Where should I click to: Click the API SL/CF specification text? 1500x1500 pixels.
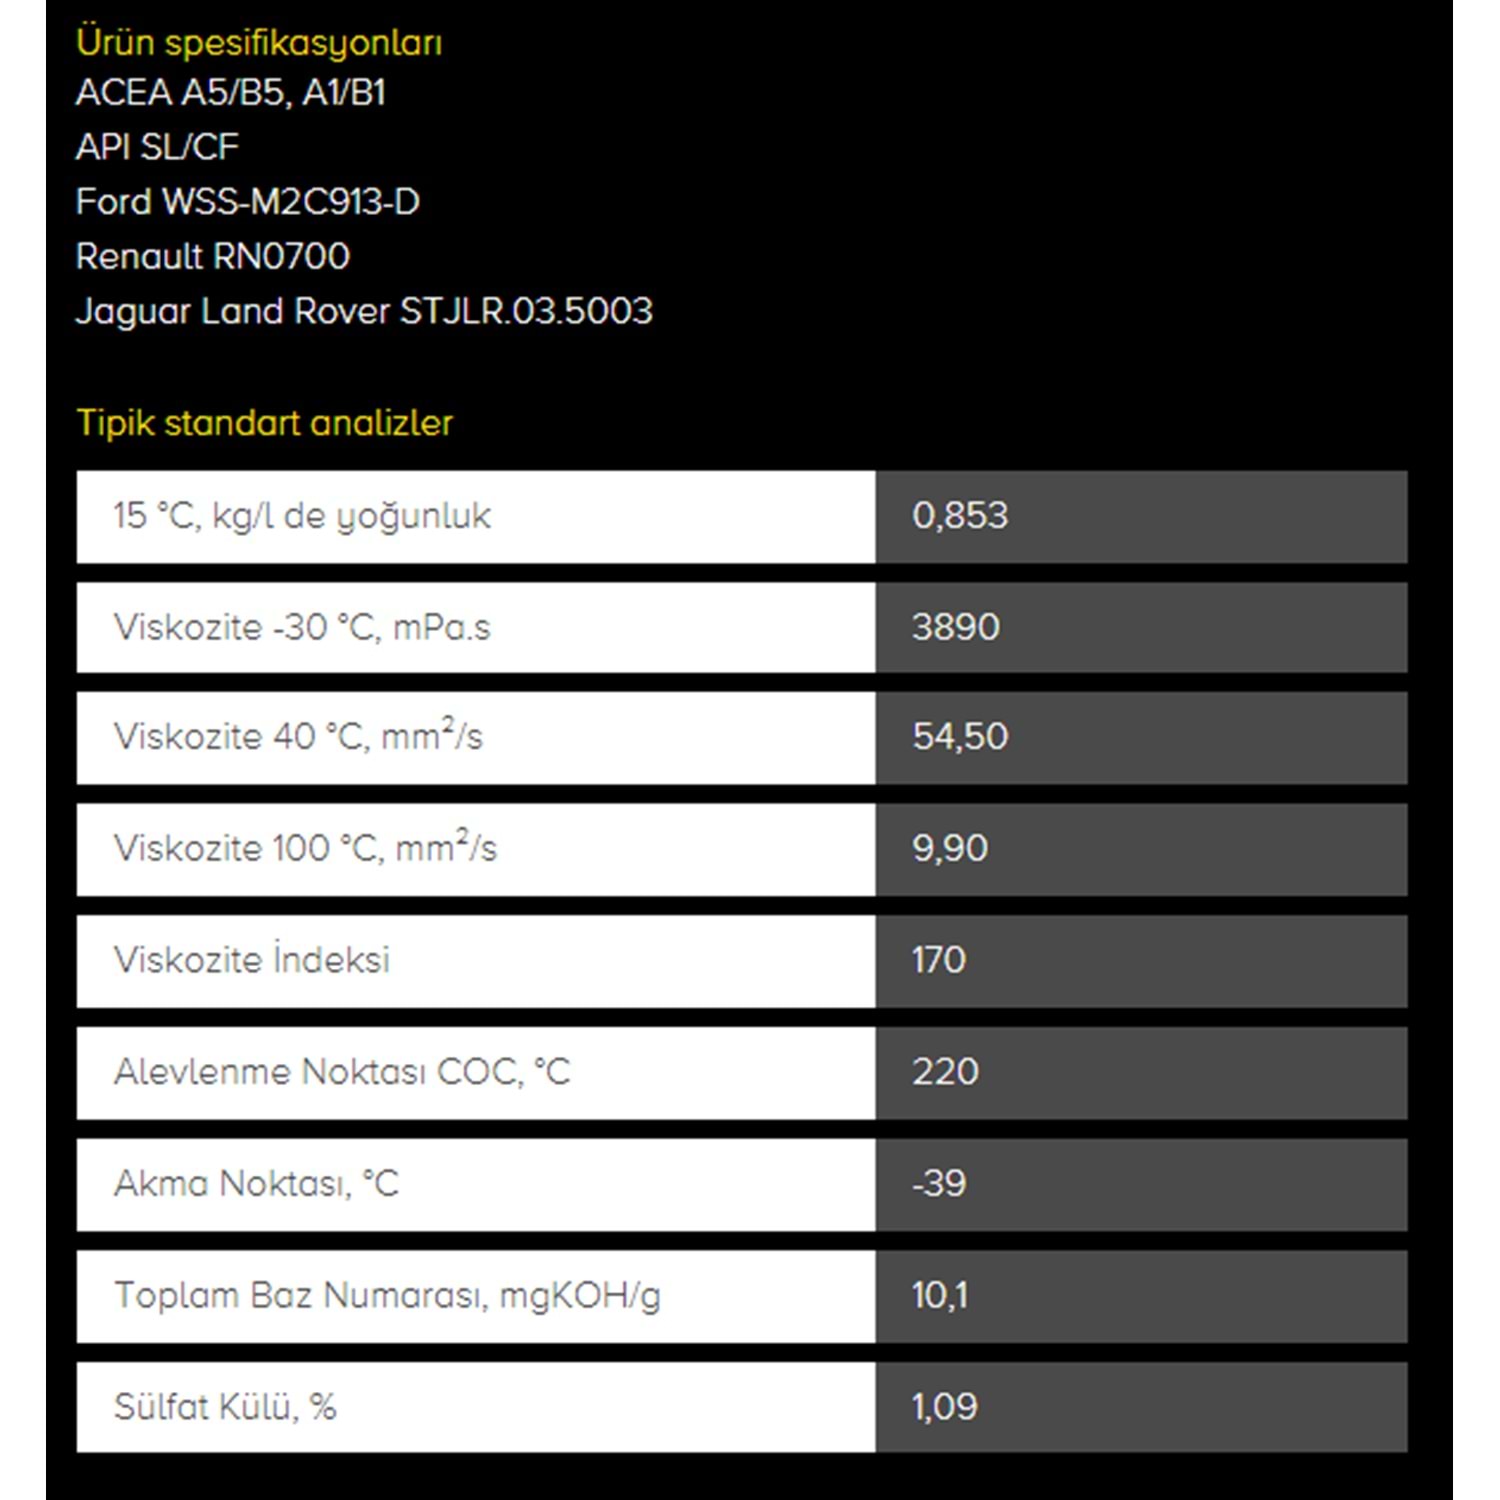[x=157, y=147]
